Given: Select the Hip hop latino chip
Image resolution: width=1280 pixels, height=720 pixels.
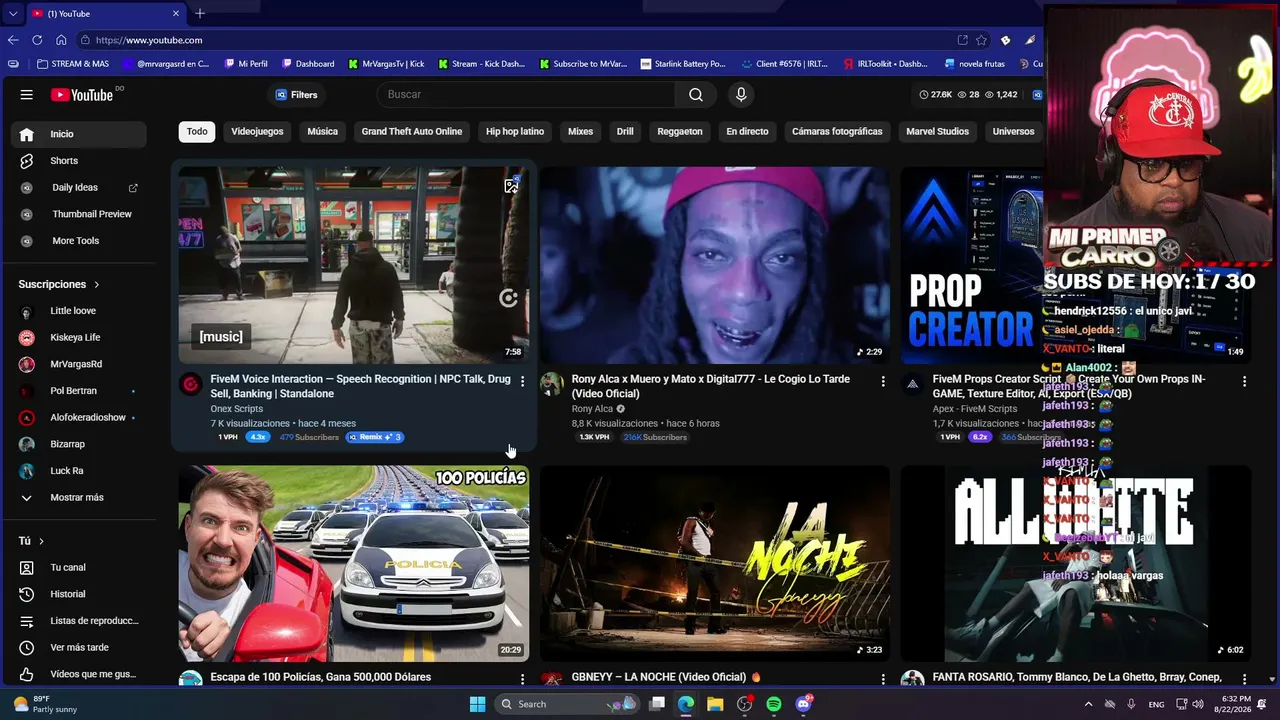Looking at the screenshot, I should point(515,131).
